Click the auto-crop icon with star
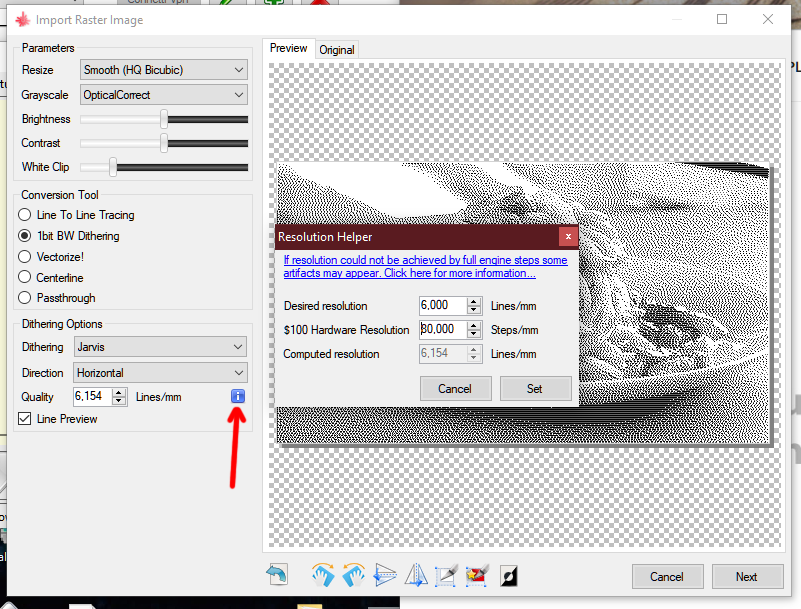 (x=477, y=575)
